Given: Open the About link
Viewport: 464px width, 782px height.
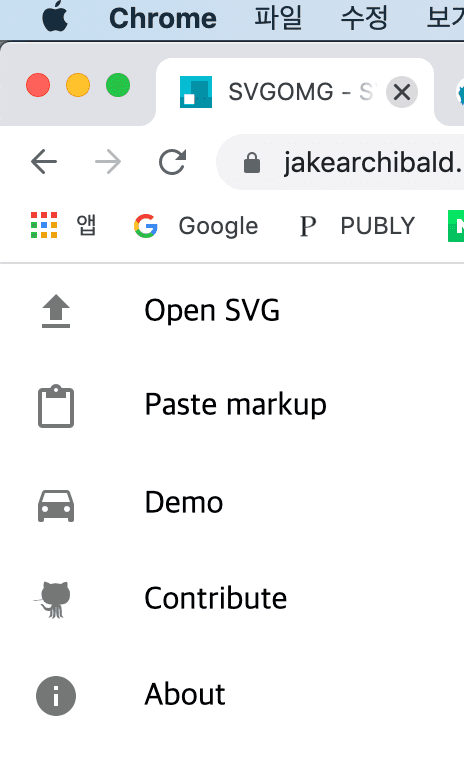Looking at the screenshot, I should tap(185, 694).
